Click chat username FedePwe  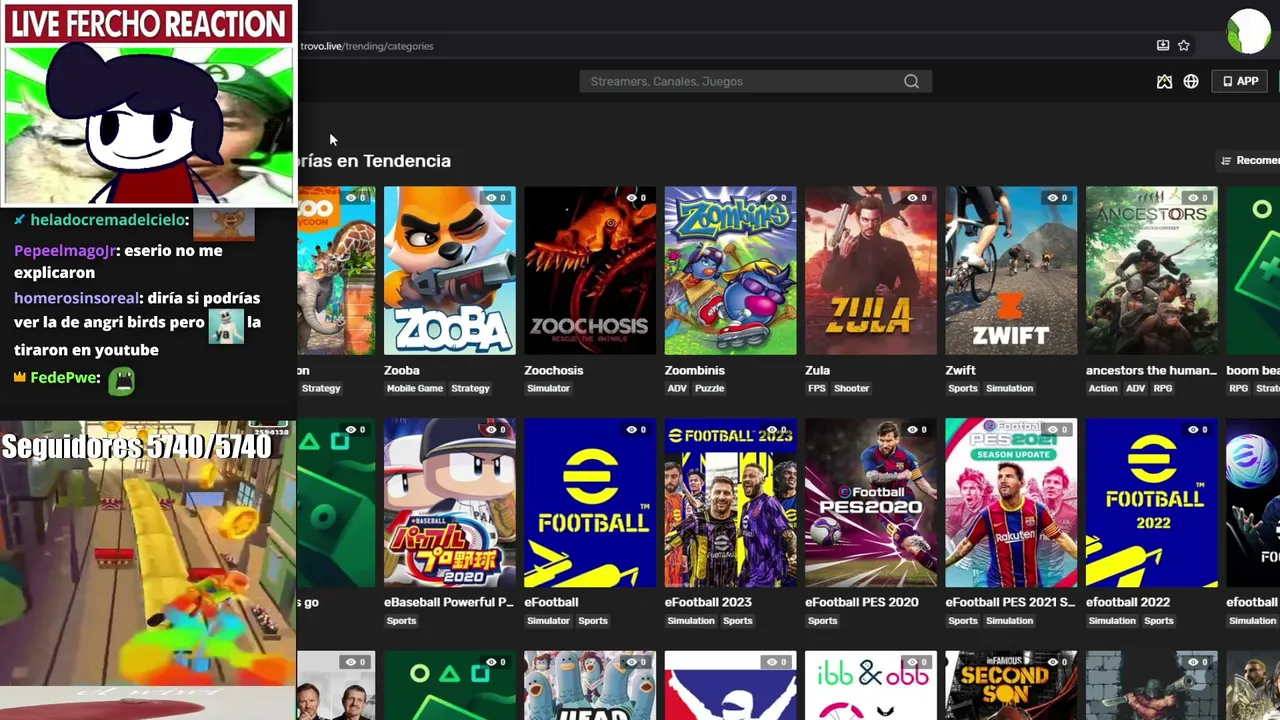point(65,378)
